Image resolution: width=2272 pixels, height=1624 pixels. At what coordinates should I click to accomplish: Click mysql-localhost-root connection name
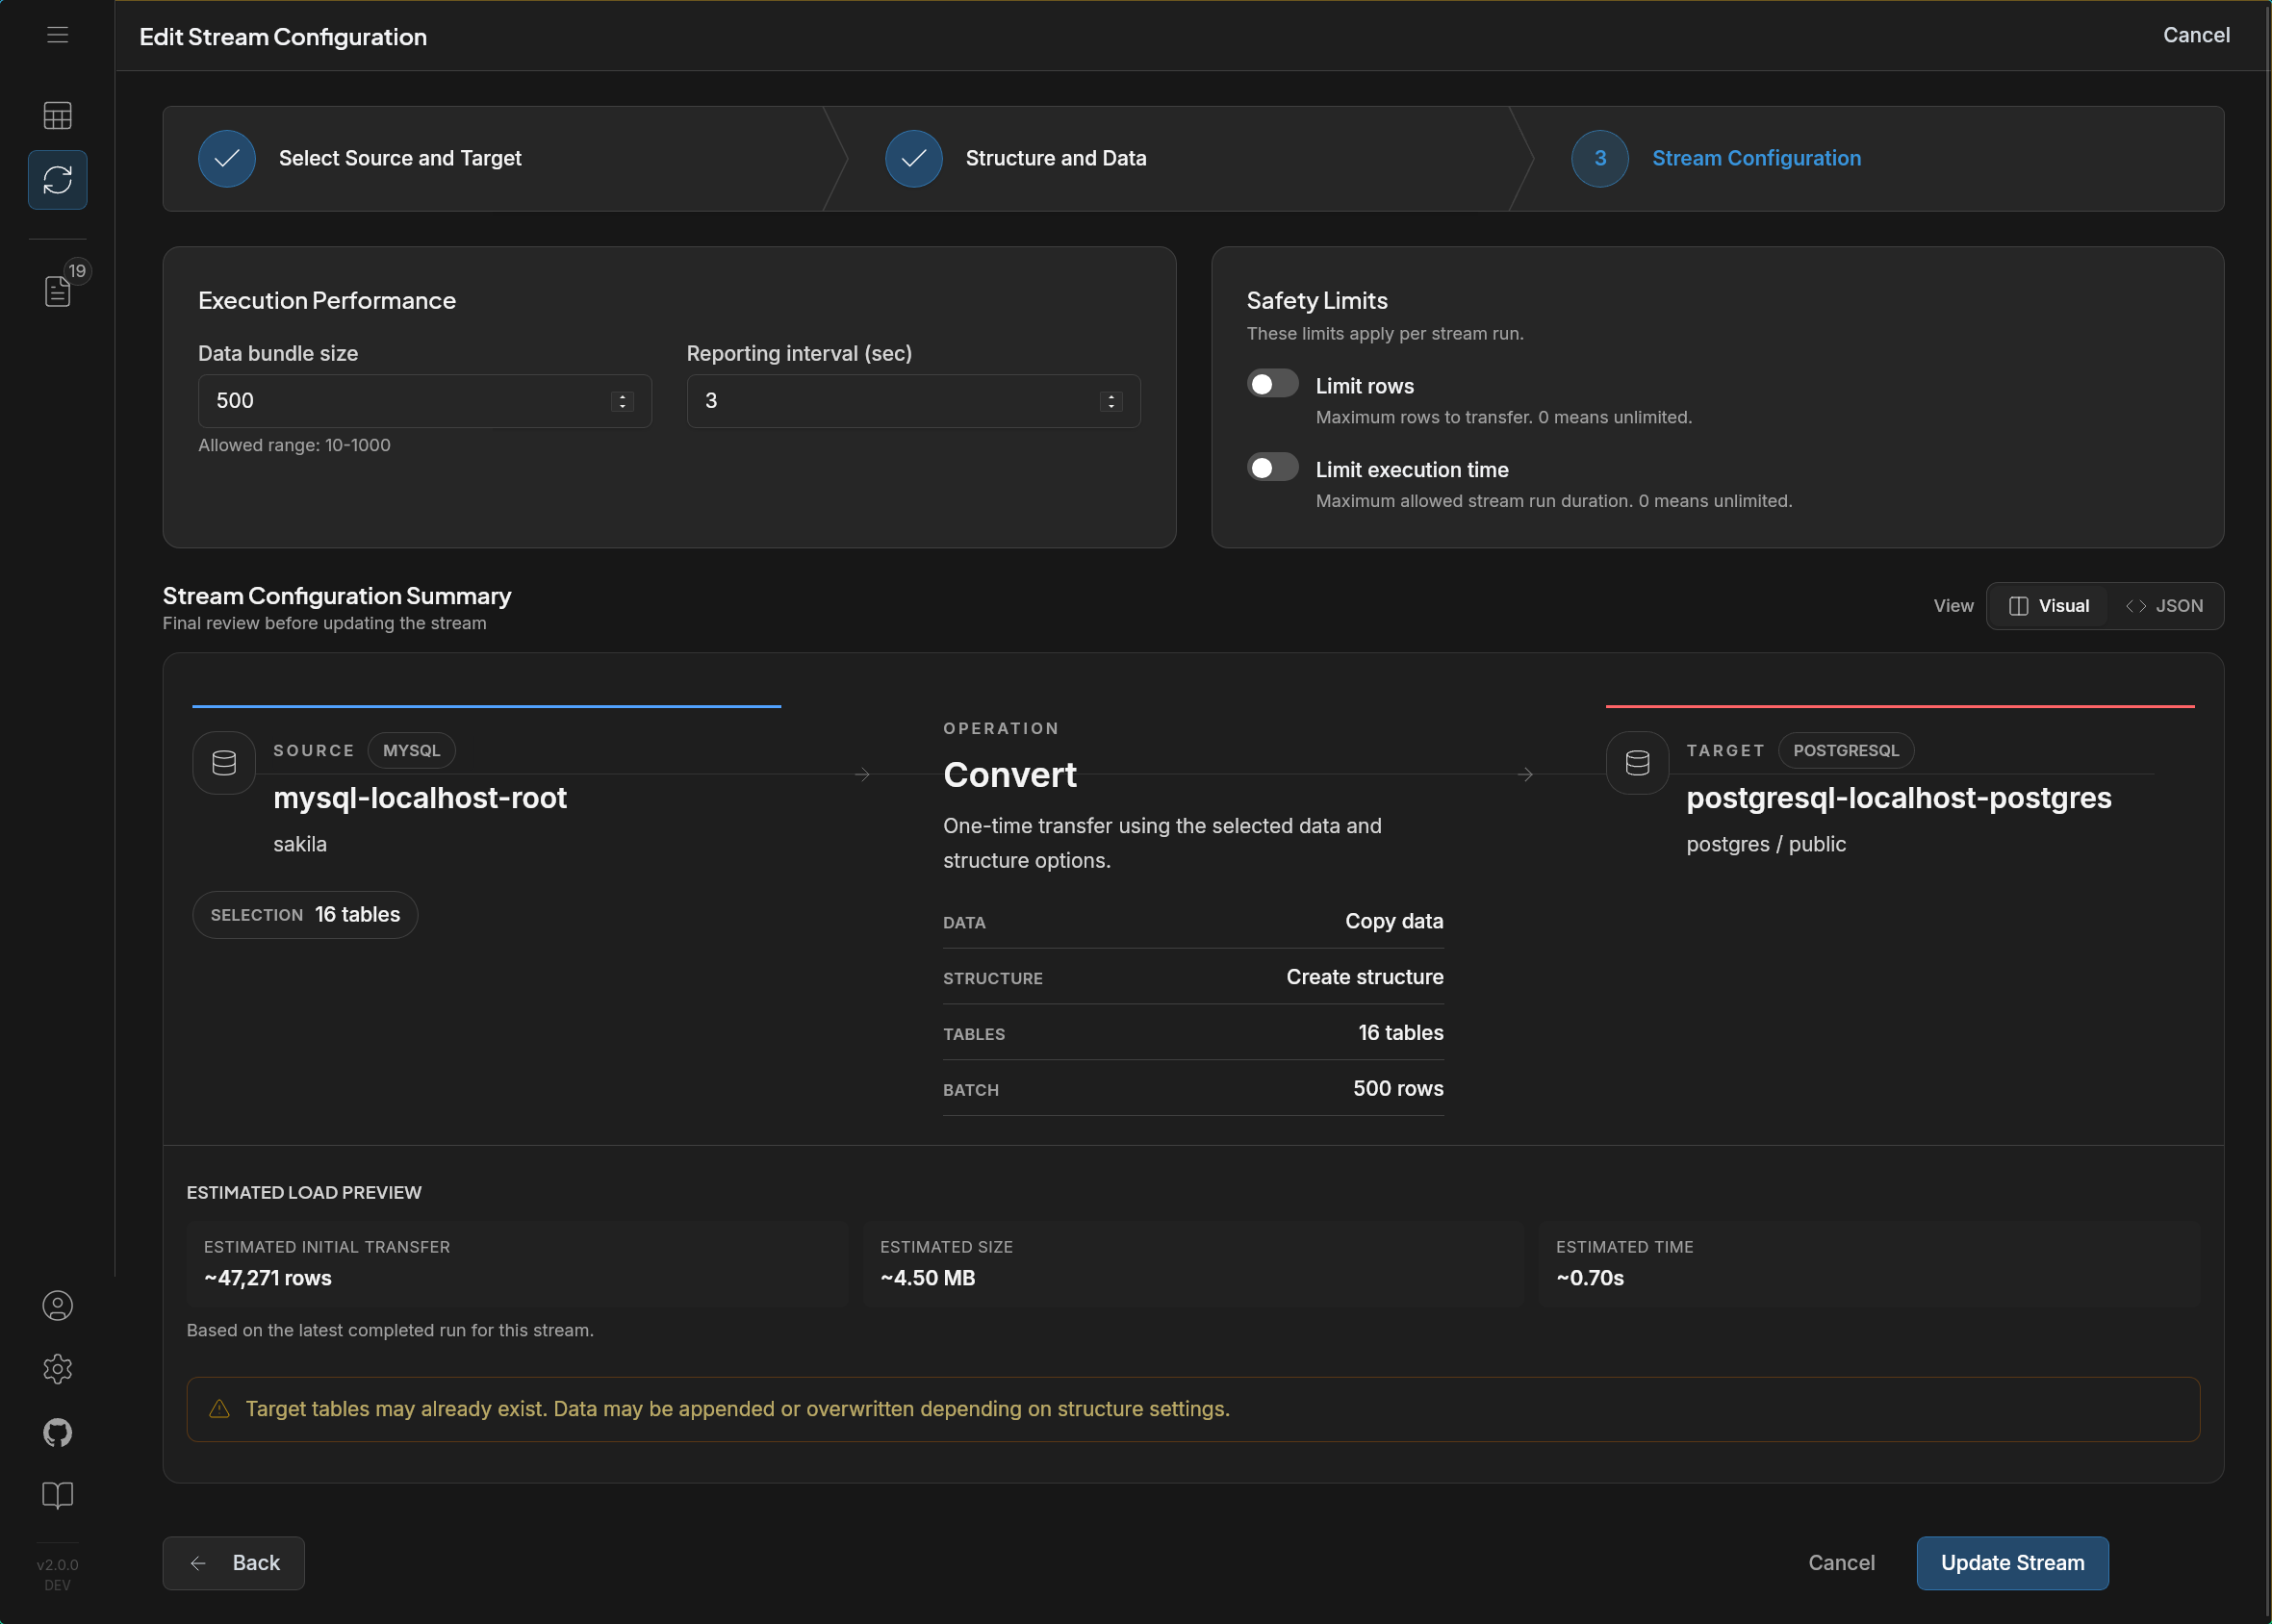tap(420, 798)
